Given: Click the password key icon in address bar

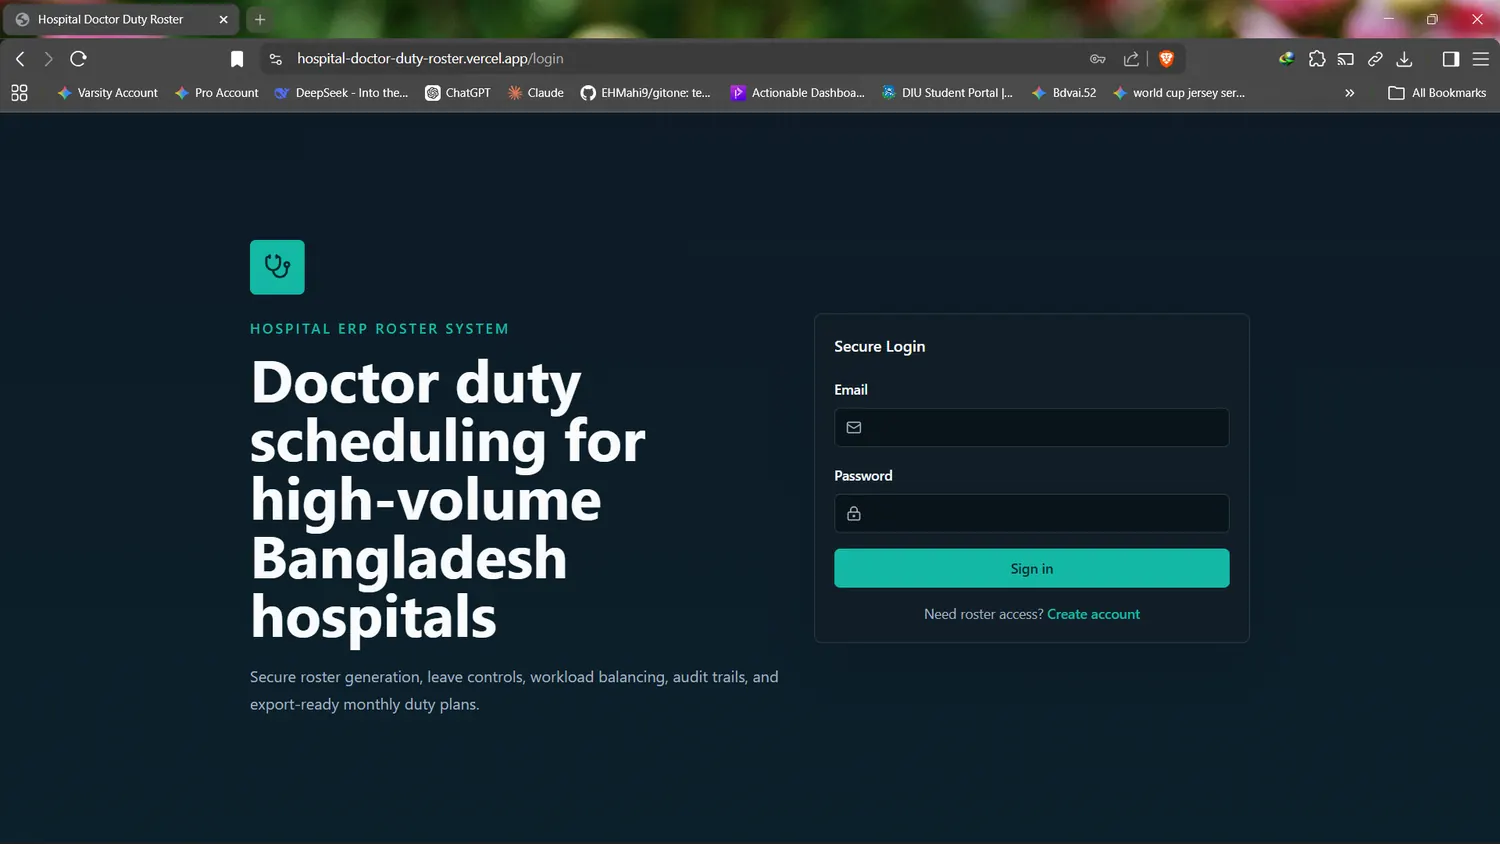Looking at the screenshot, I should tap(1097, 59).
